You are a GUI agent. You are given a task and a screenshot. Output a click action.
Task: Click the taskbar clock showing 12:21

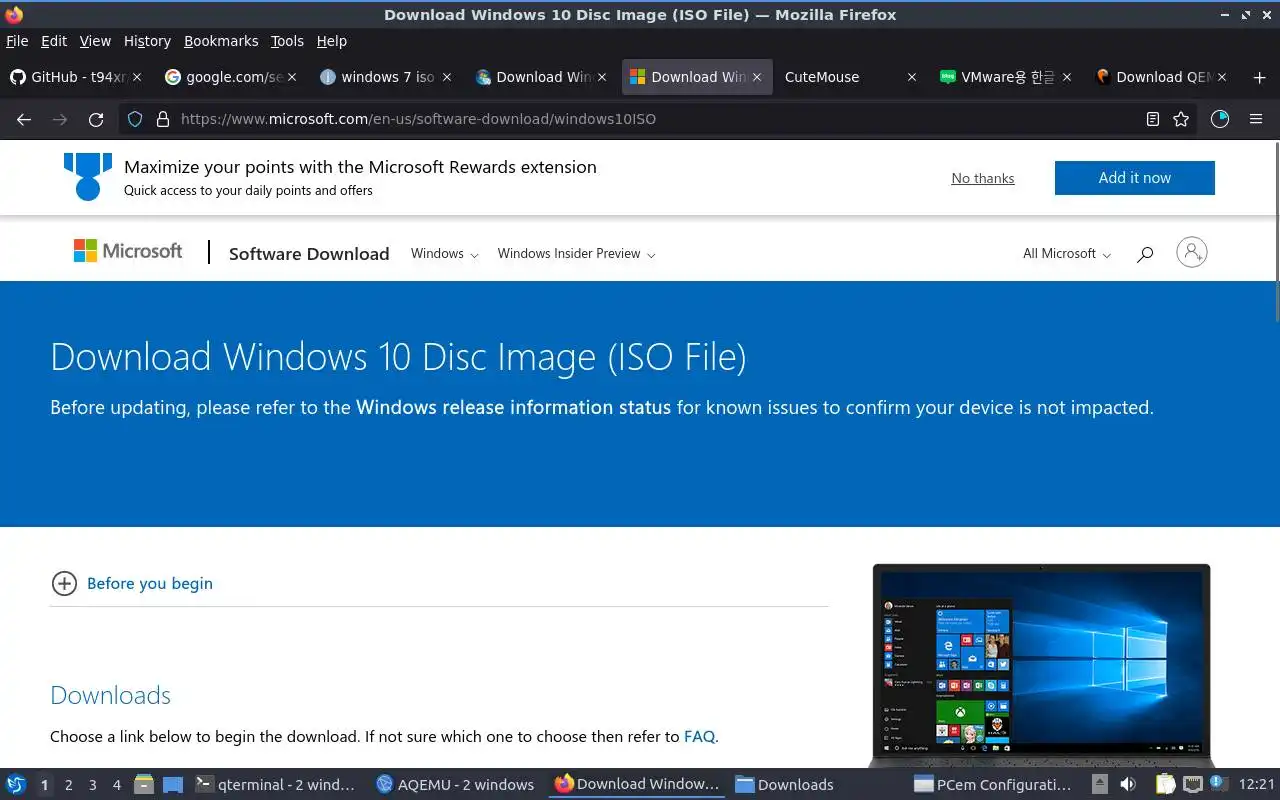point(1257,785)
